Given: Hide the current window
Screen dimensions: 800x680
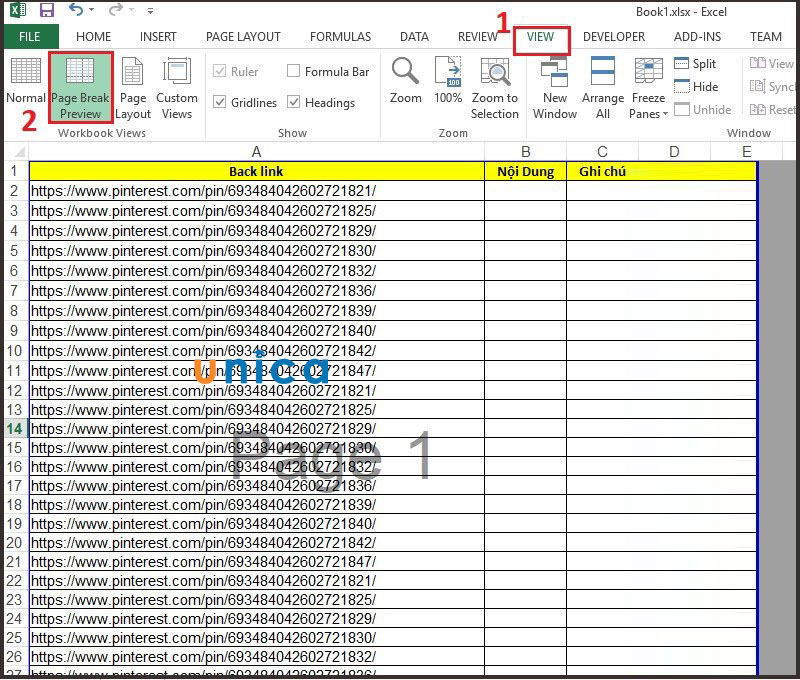Looking at the screenshot, I should pos(696,87).
